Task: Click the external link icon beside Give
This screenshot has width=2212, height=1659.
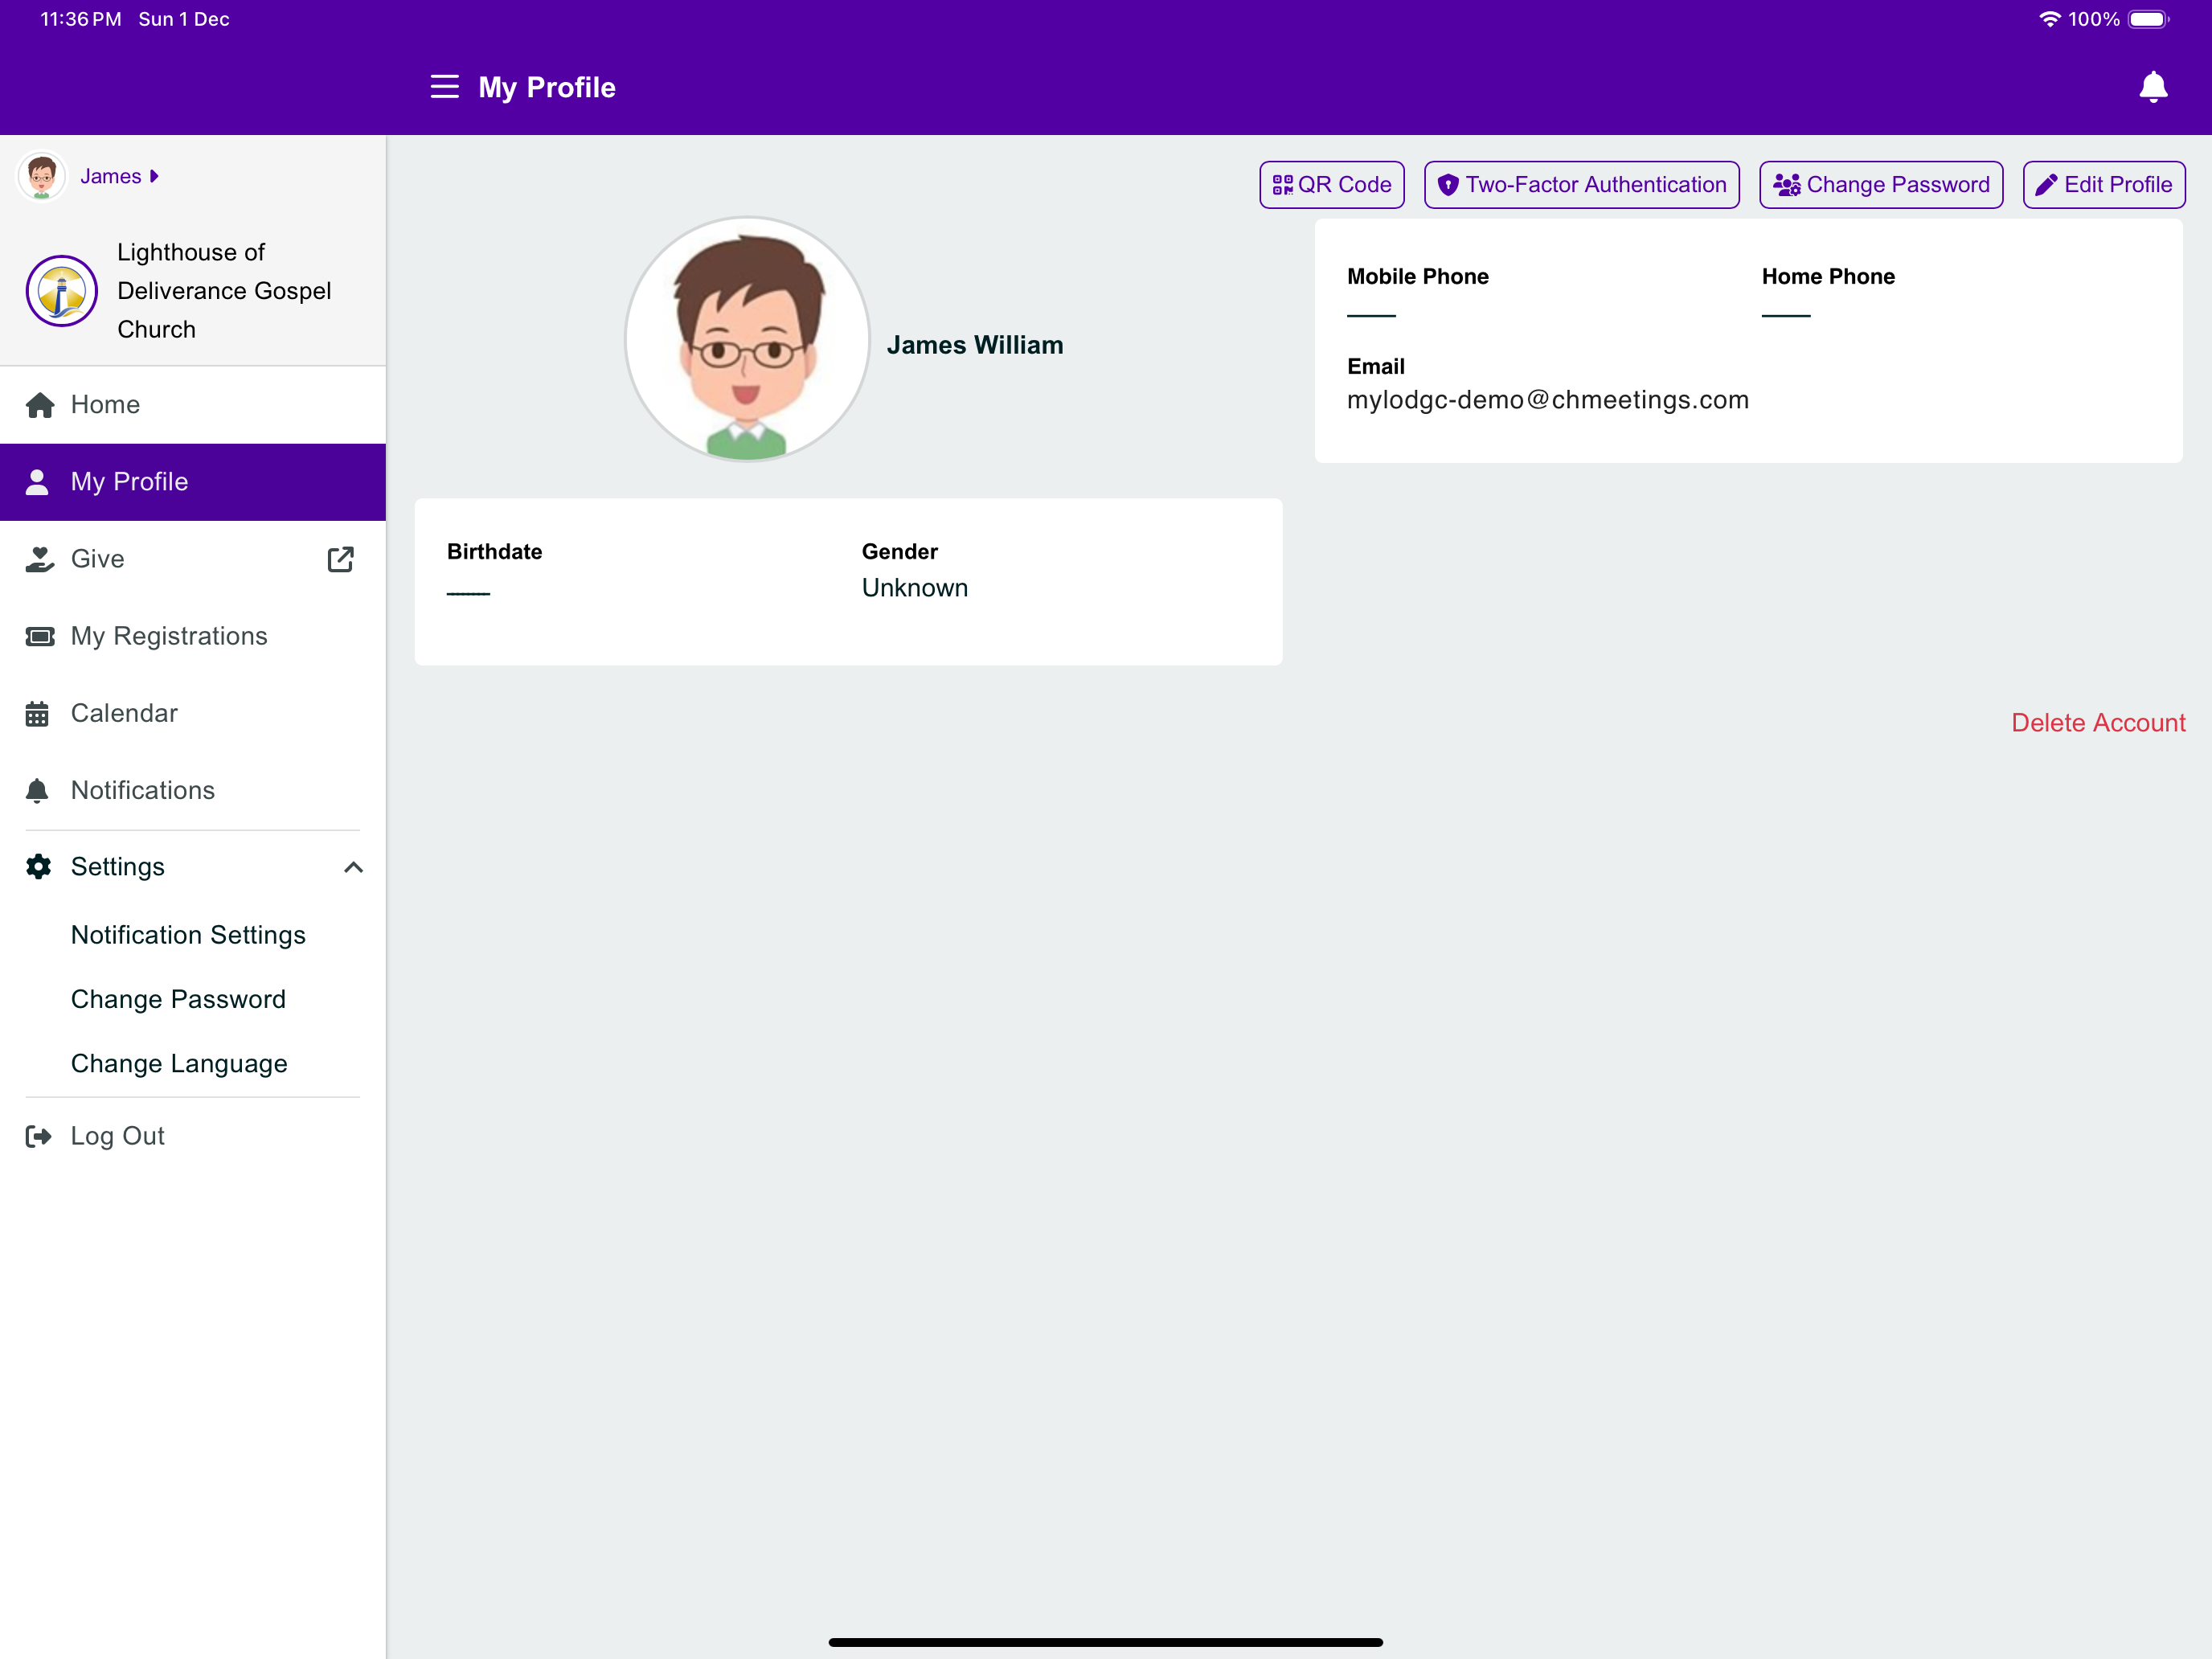Action: tap(341, 559)
